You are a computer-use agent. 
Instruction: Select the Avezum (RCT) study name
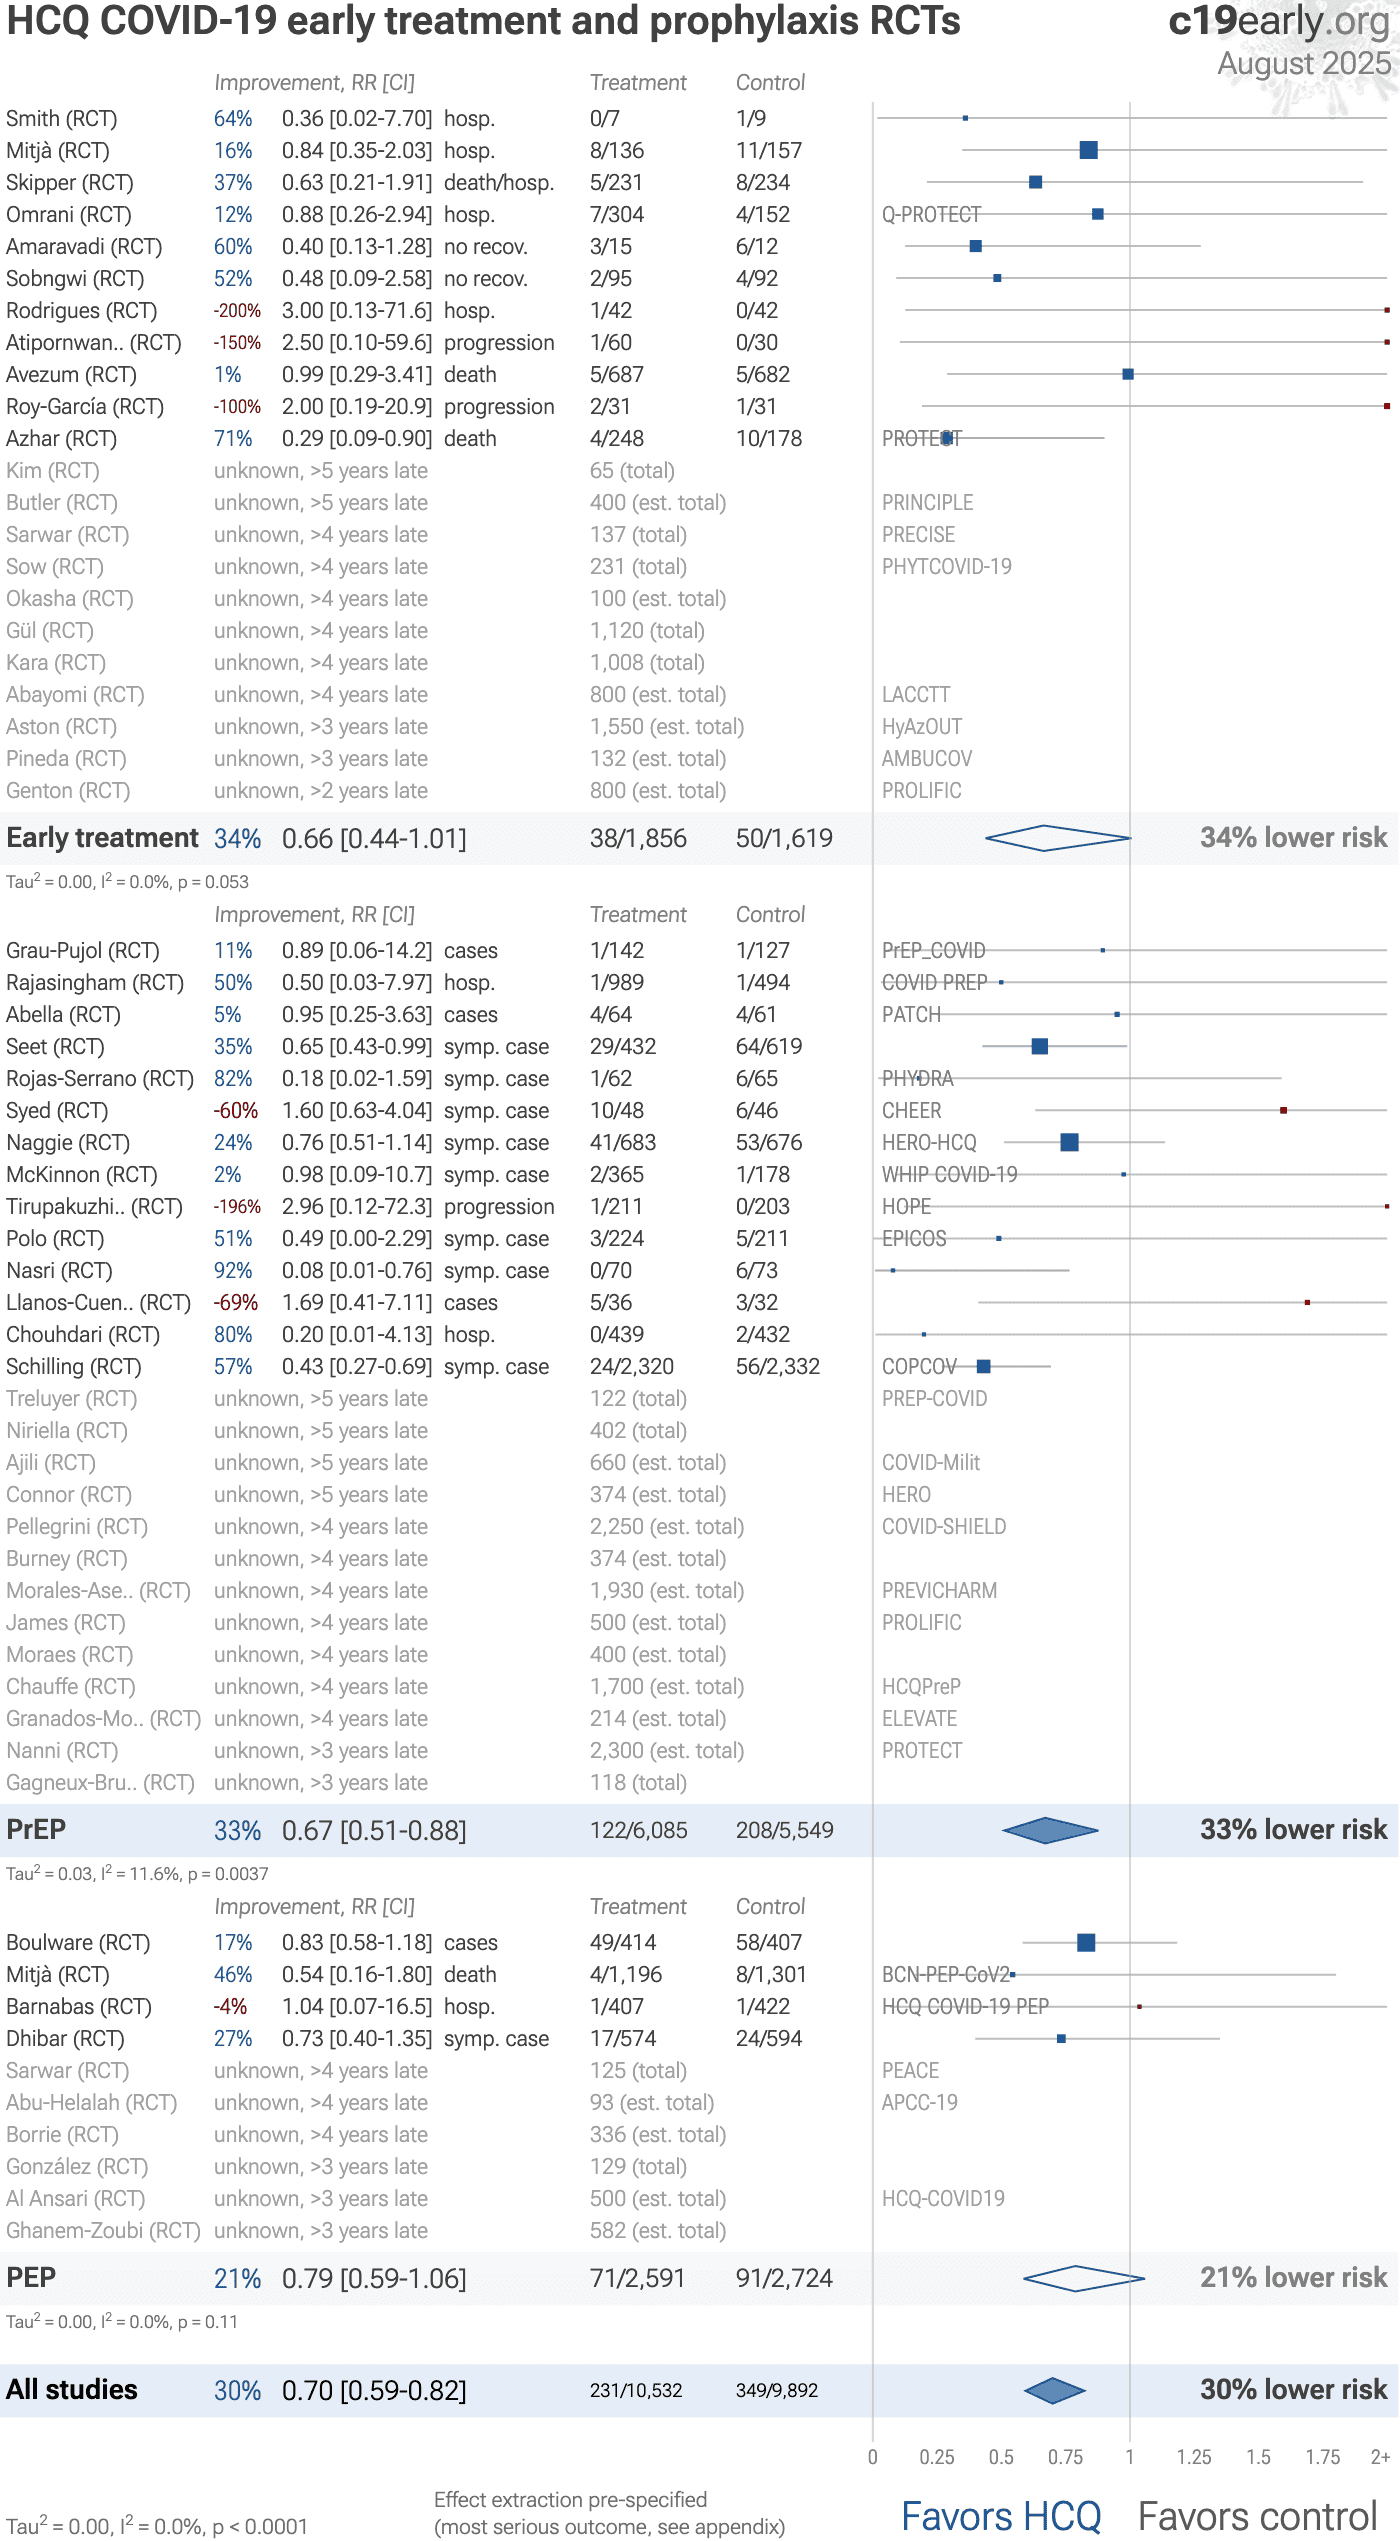(x=71, y=375)
